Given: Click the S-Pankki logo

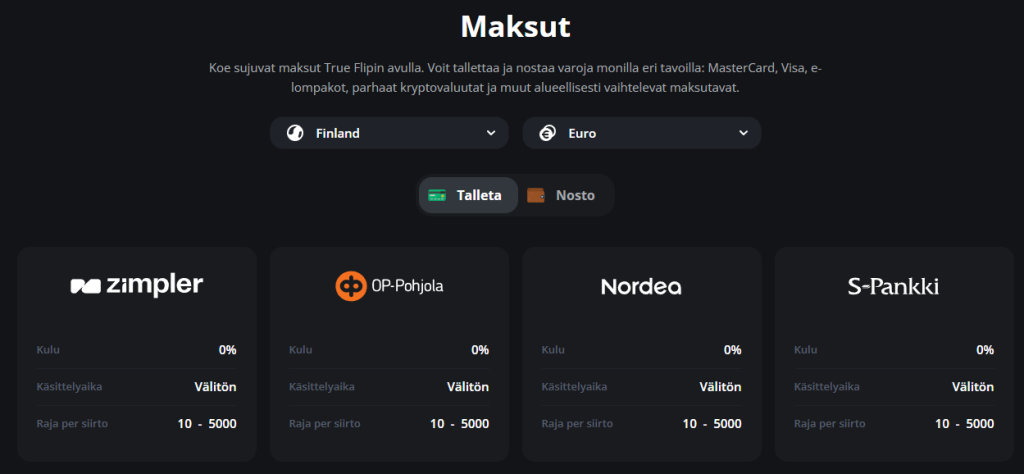Looking at the screenshot, I should tap(893, 287).
